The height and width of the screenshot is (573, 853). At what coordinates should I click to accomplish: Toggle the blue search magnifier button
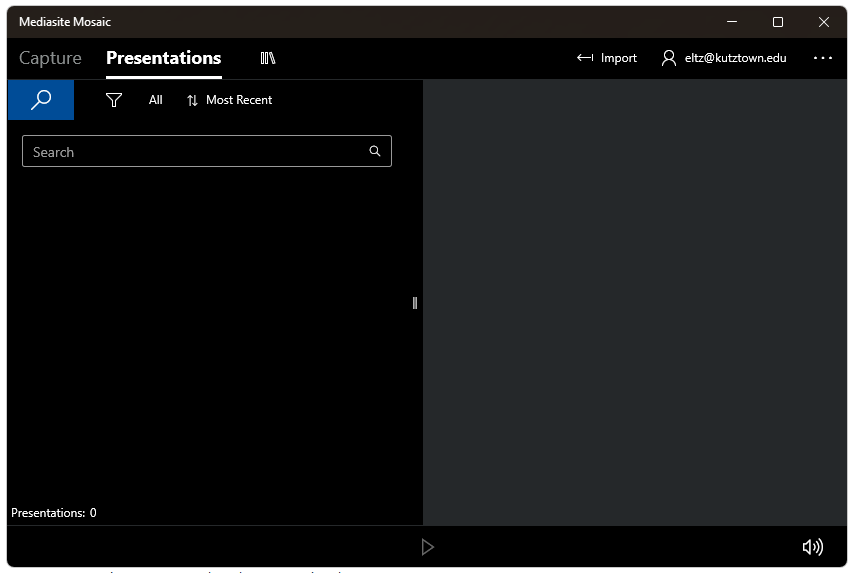(41, 100)
